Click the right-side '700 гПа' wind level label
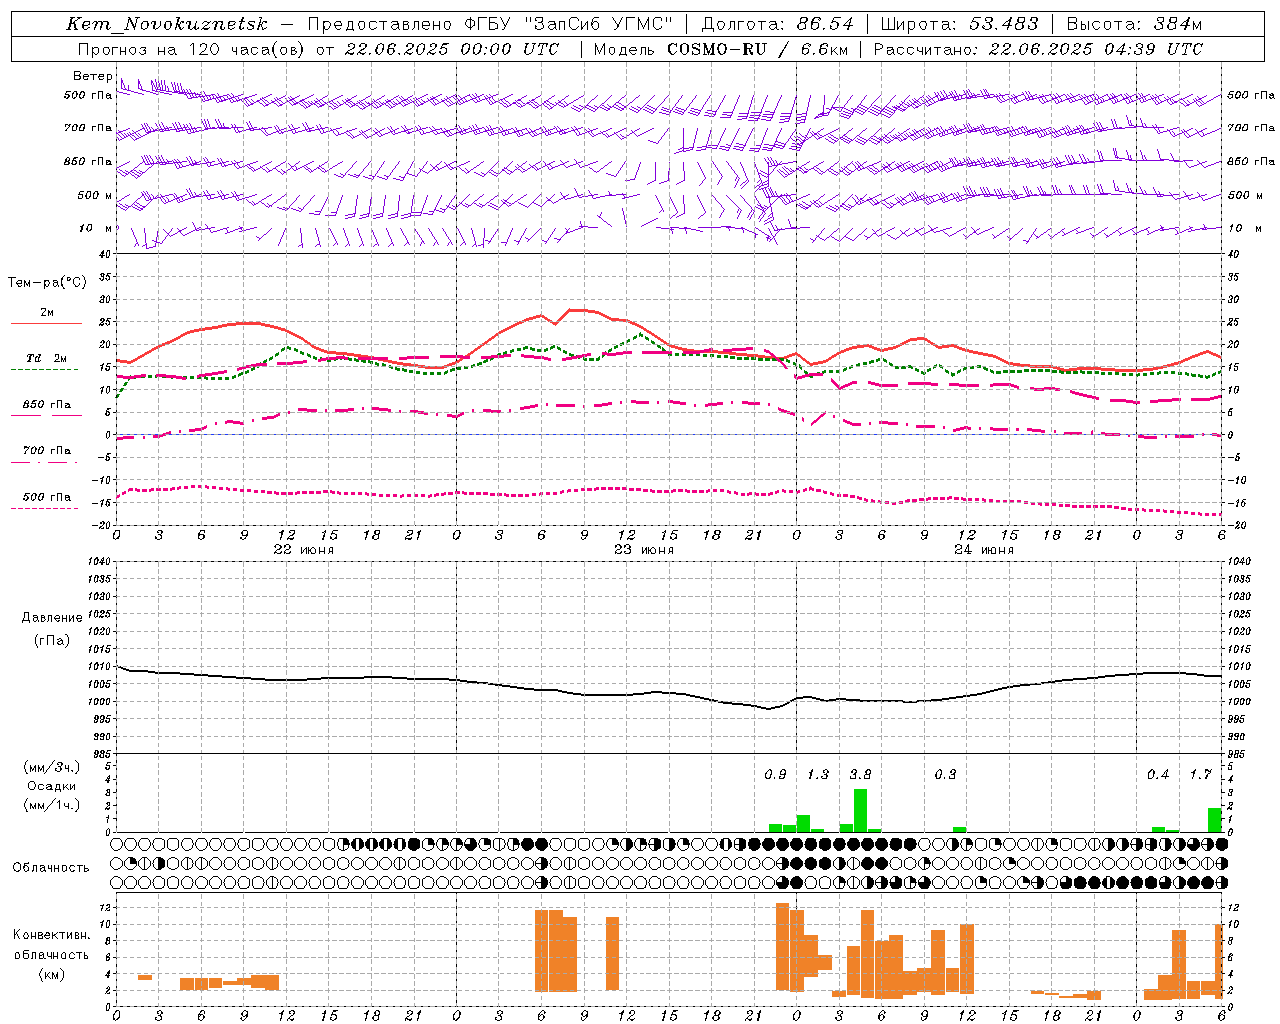The height and width of the screenshot is (1024, 1280). [1251, 128]
